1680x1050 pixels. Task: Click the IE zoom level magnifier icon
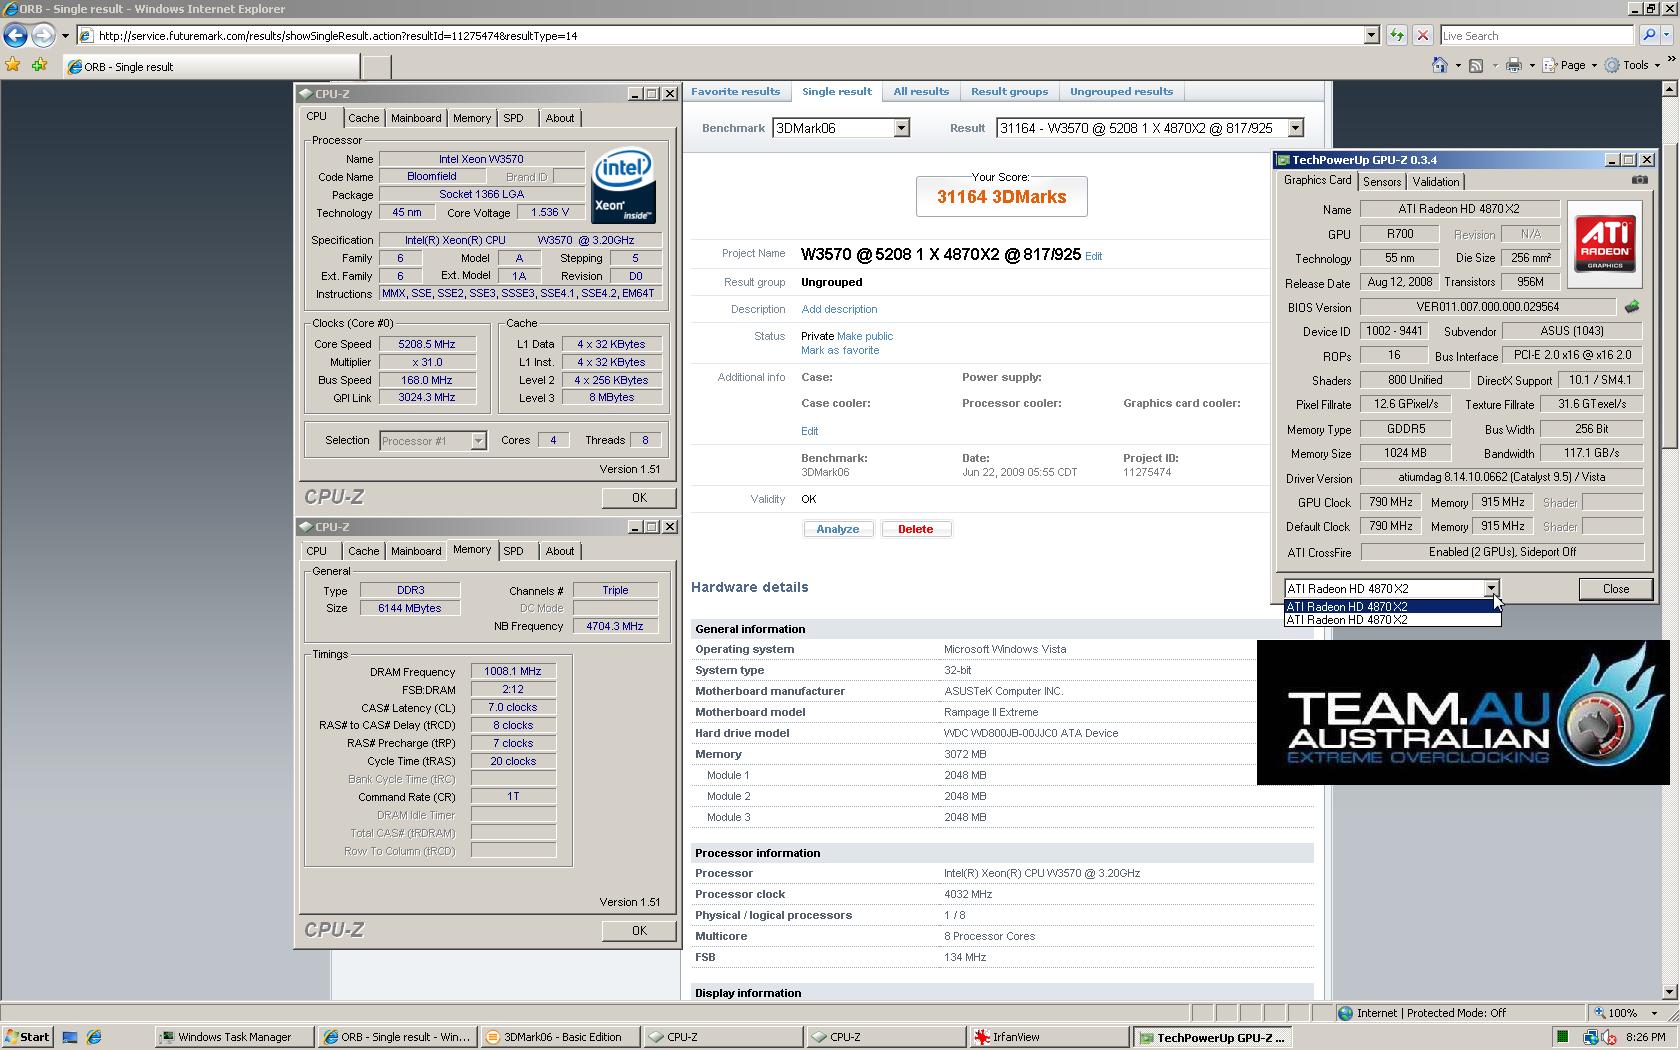1600,1013
